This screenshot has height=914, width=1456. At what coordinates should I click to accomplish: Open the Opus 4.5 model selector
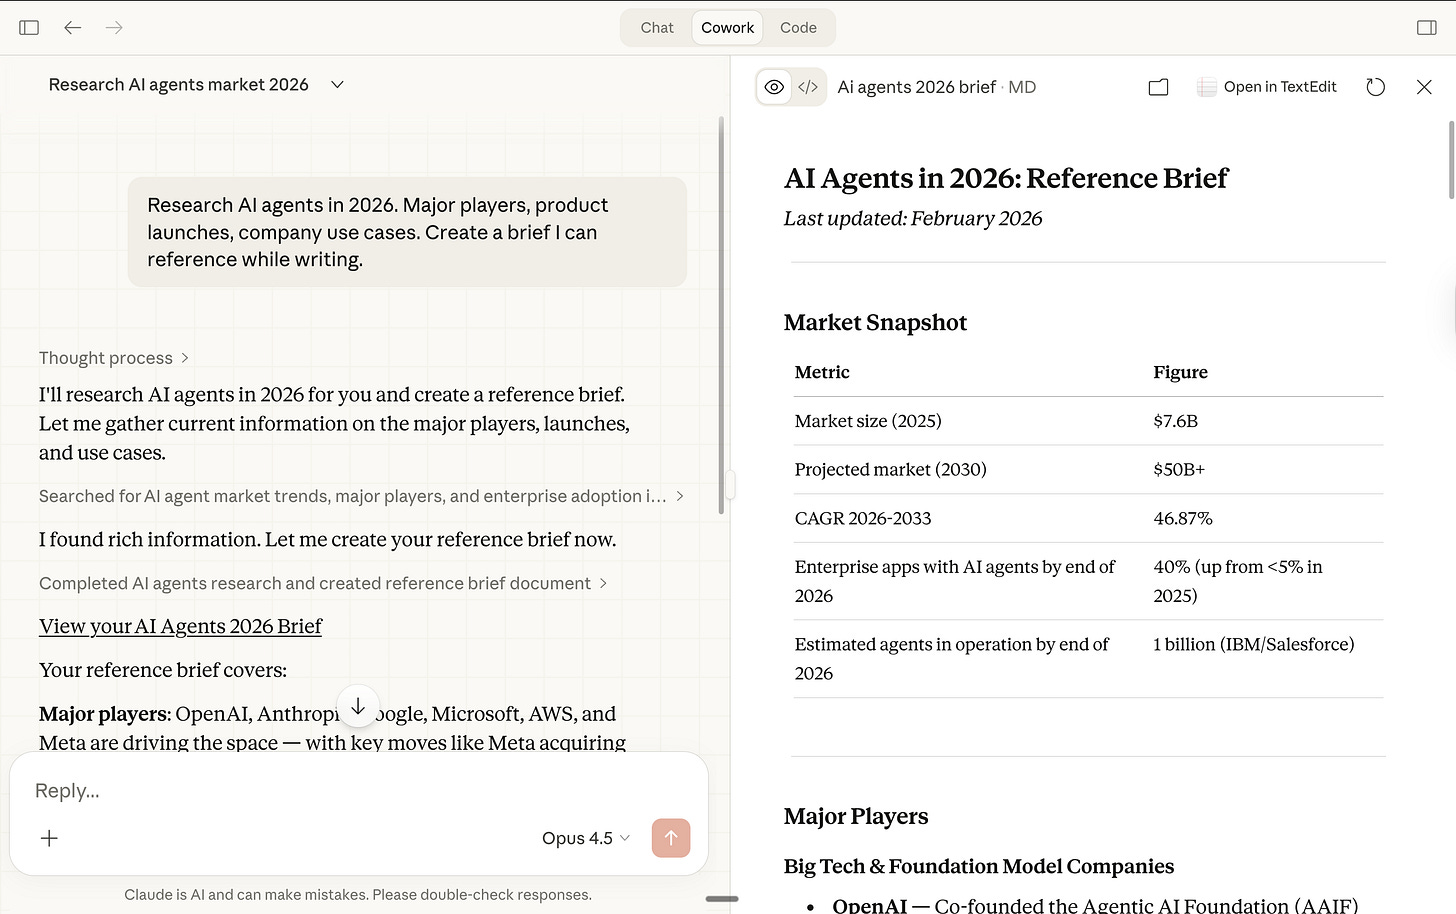[x=585, y=838]
